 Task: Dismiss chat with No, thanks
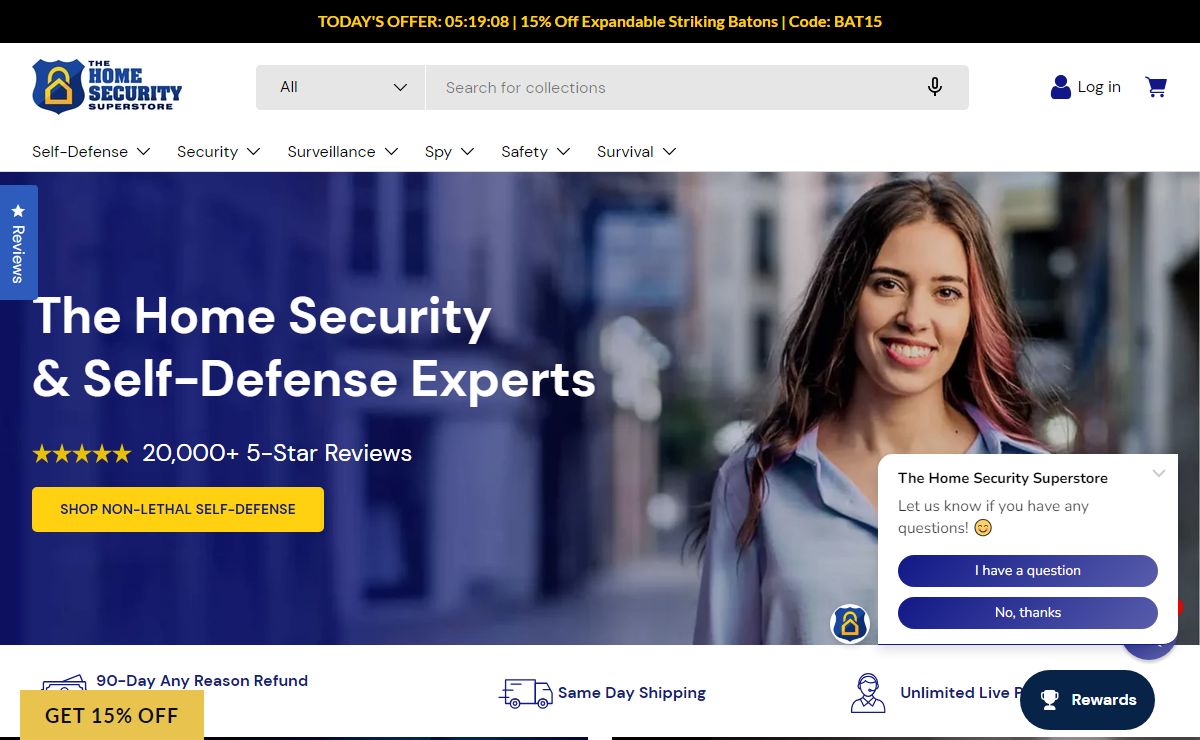click(1028, 613)
